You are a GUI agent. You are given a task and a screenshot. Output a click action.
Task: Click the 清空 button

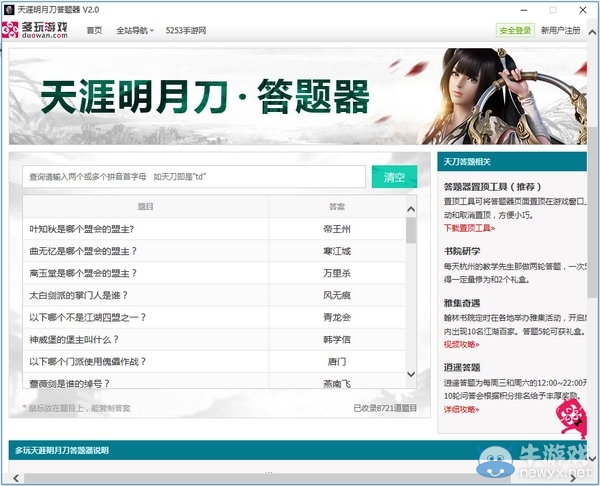[x=394, y=177]
